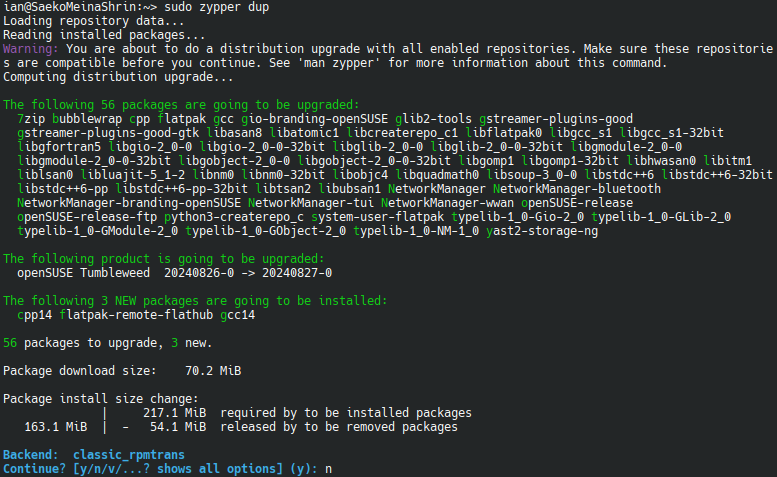
Task: Select the 'bubblewrap' package entry
Action: pos(87,119)
